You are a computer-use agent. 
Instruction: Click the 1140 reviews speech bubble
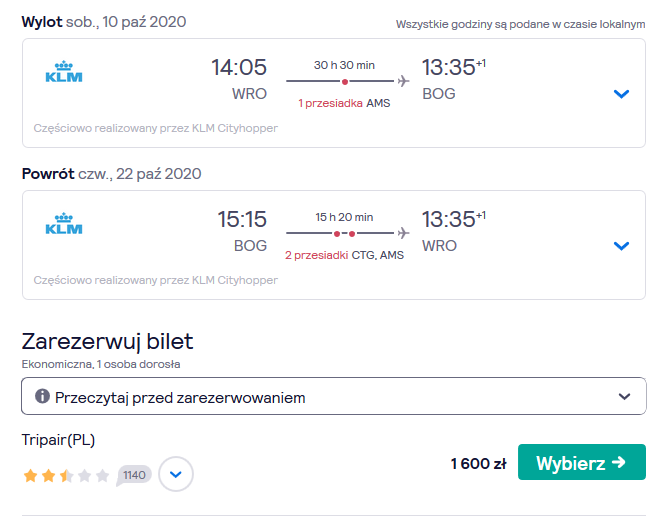click(x=134, y=475)
